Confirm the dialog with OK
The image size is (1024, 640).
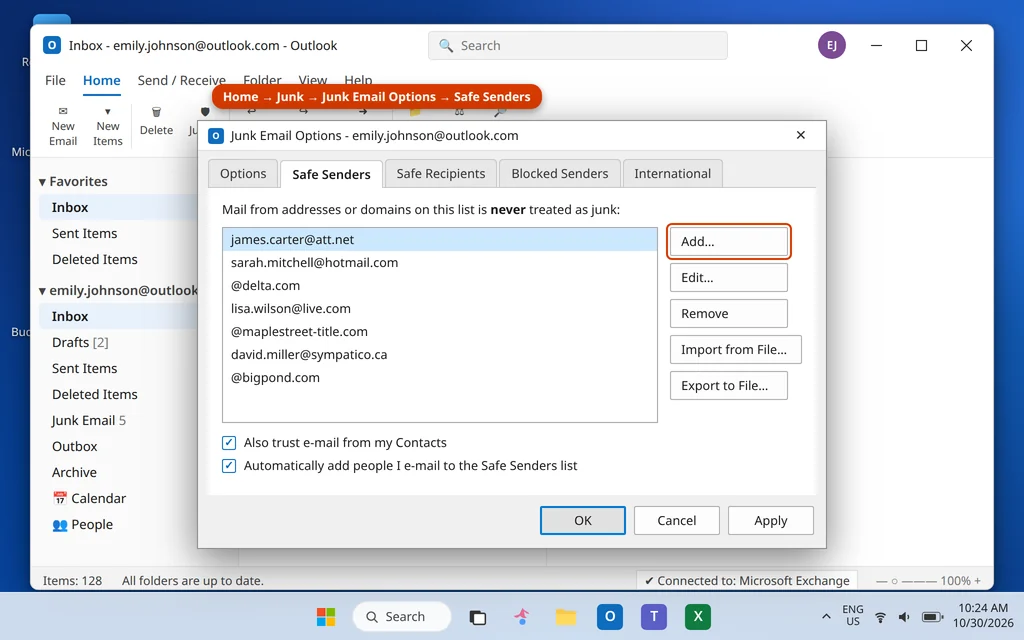[x=583, y=520]
